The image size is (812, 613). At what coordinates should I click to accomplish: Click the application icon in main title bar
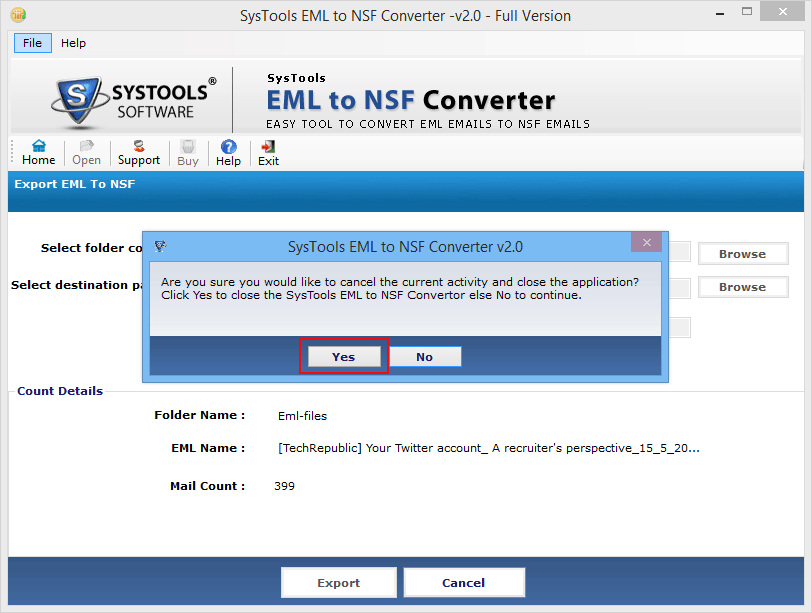[x=18, y=15]
